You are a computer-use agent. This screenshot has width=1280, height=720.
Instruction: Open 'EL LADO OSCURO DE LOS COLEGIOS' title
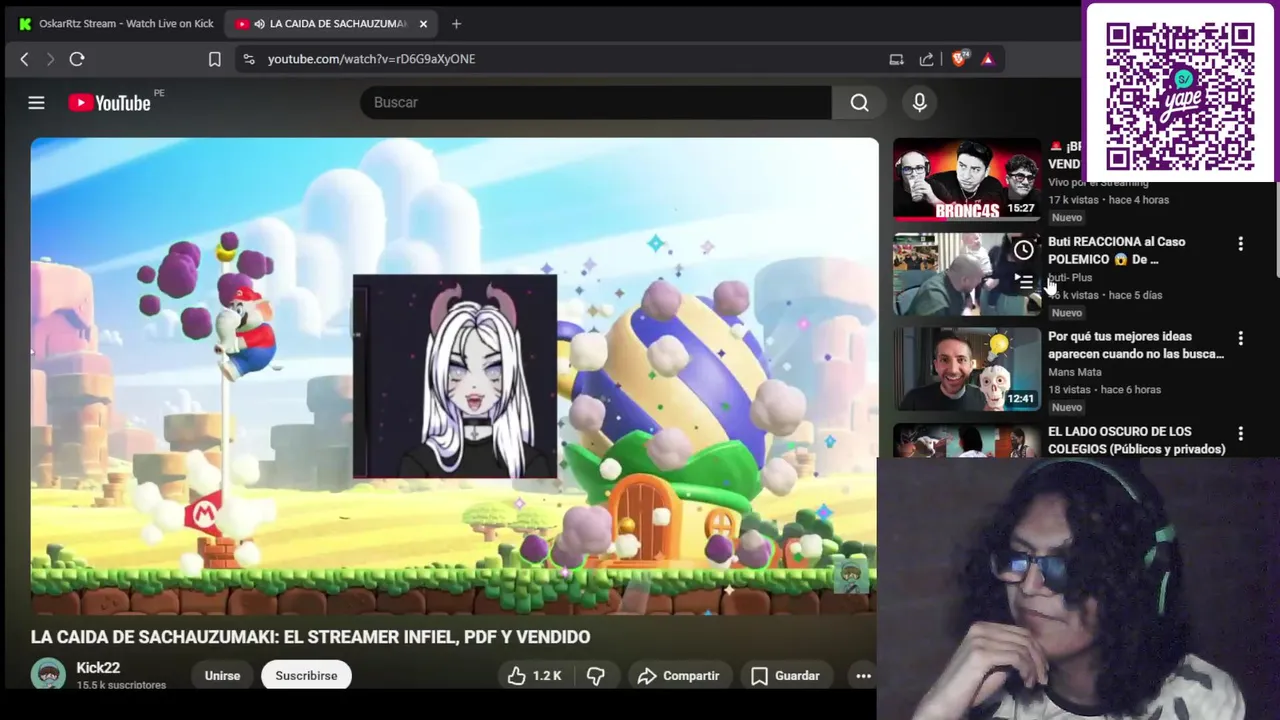pos(1137,440)
